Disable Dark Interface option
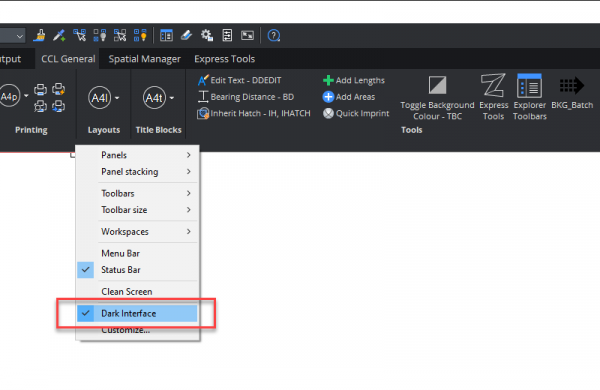Viewport: 600px width, 390px height. point(138,313)
